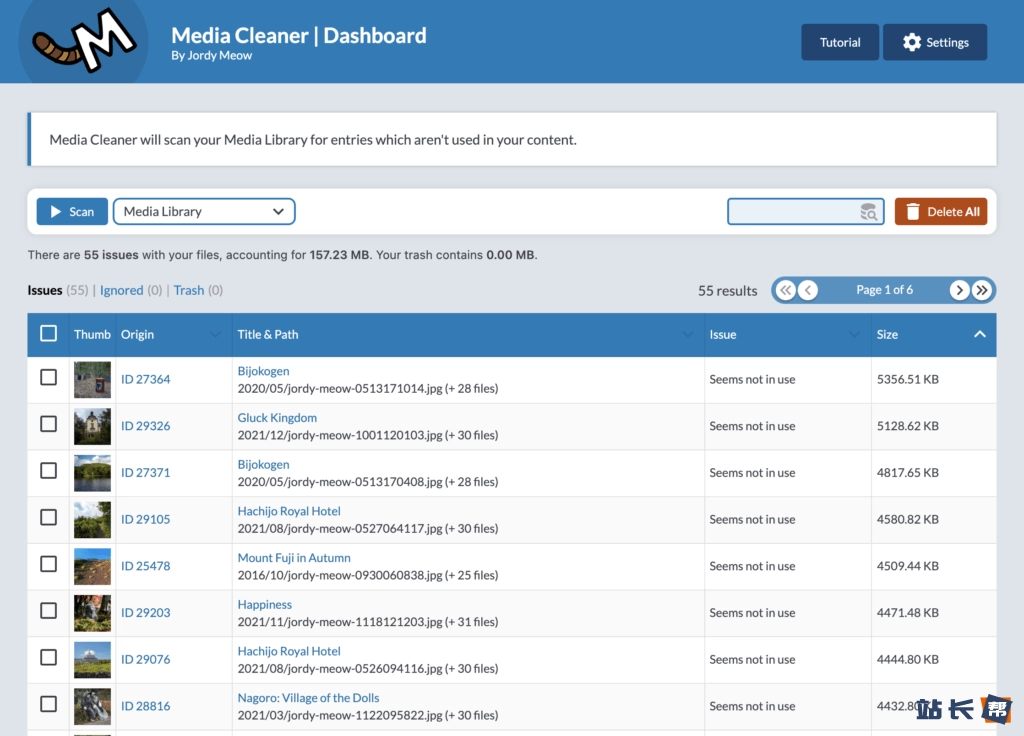Click the Mount Fuji in Autumn thumbnail
1024x736 pixels.
coord(92,566)
